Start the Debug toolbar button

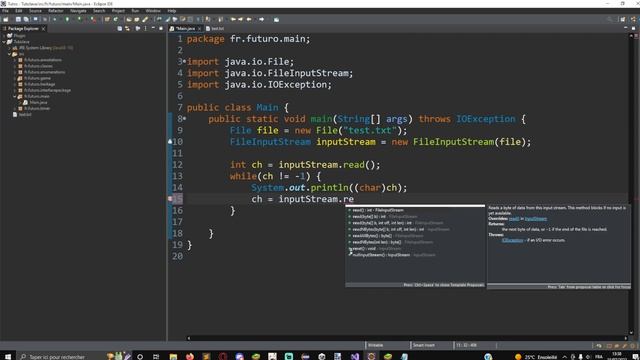pyautogui.click(x=55, y=19)
